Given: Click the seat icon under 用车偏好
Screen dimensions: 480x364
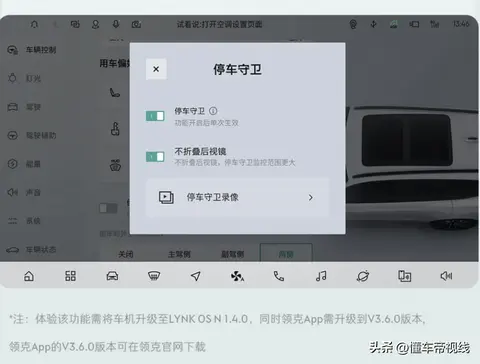Looking at the screenshot, I should coord(115,92).
